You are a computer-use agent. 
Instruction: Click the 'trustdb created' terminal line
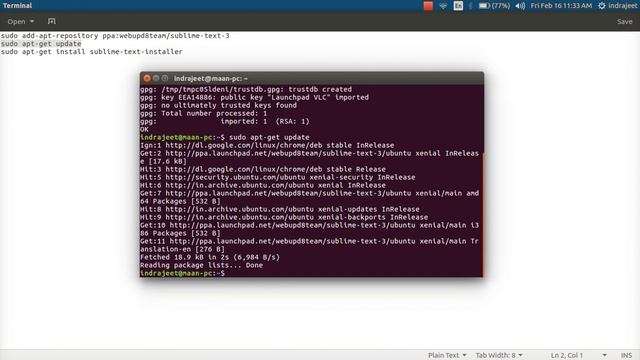pyautogui.click(x=246, y=89)
